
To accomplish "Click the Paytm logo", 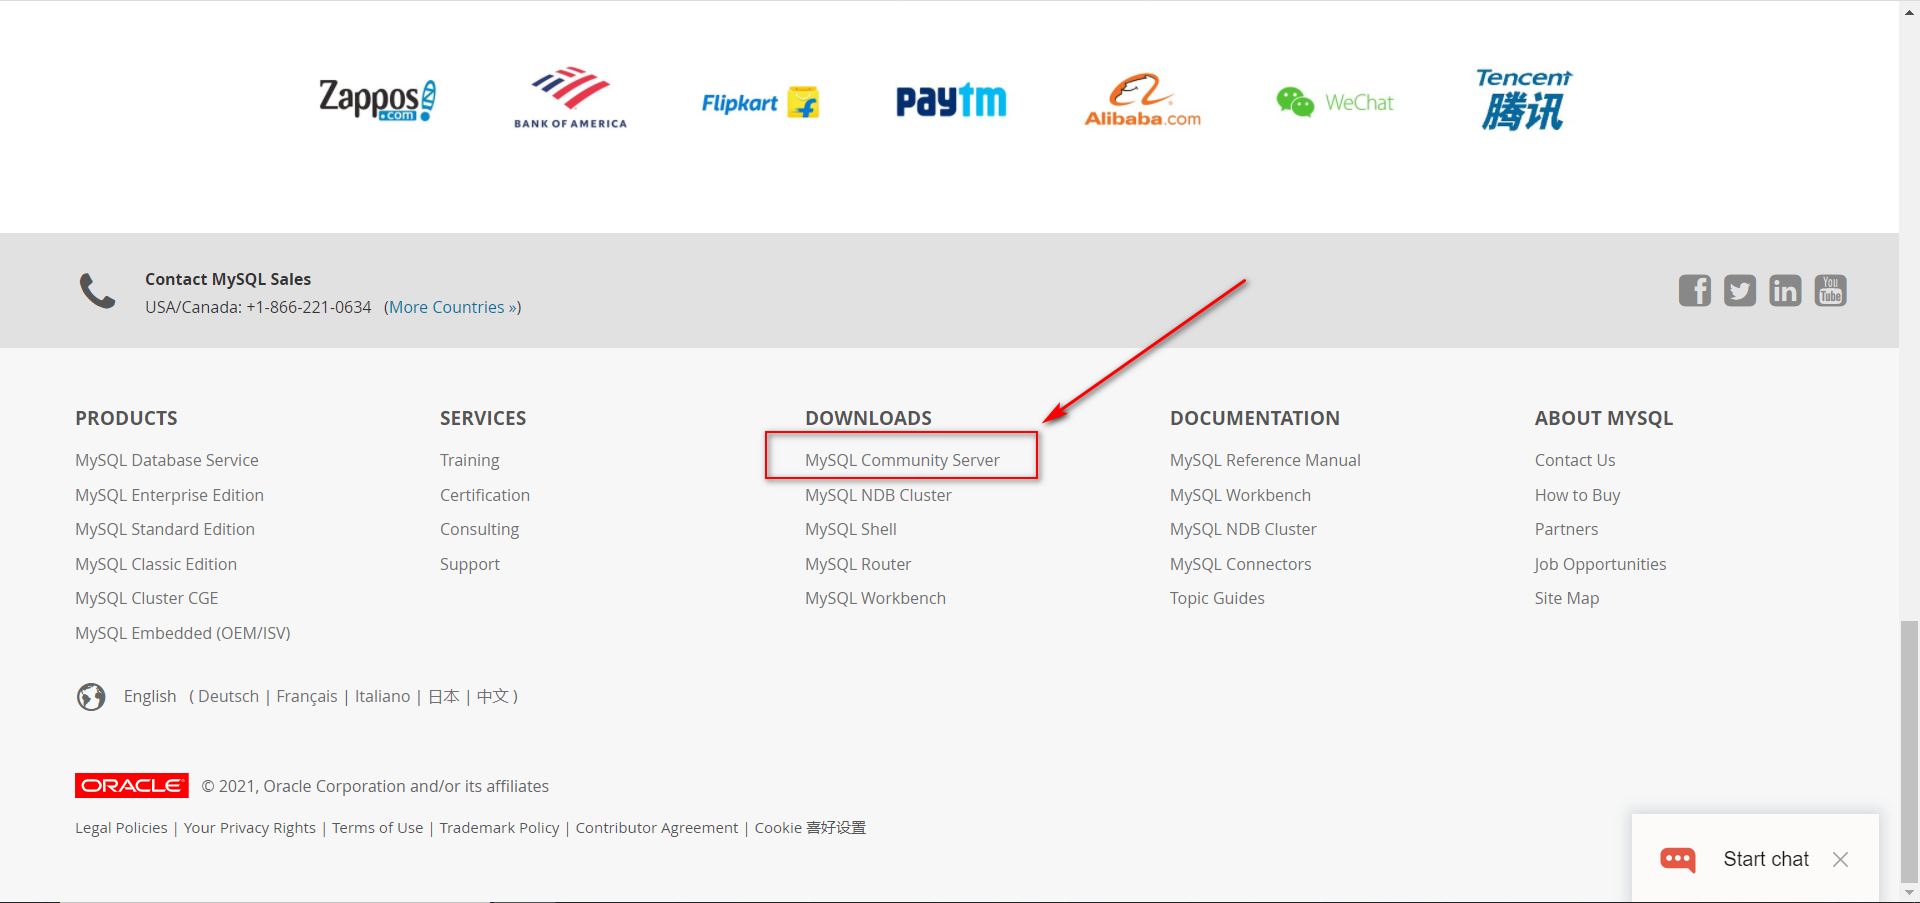I will tap(951, 101).
